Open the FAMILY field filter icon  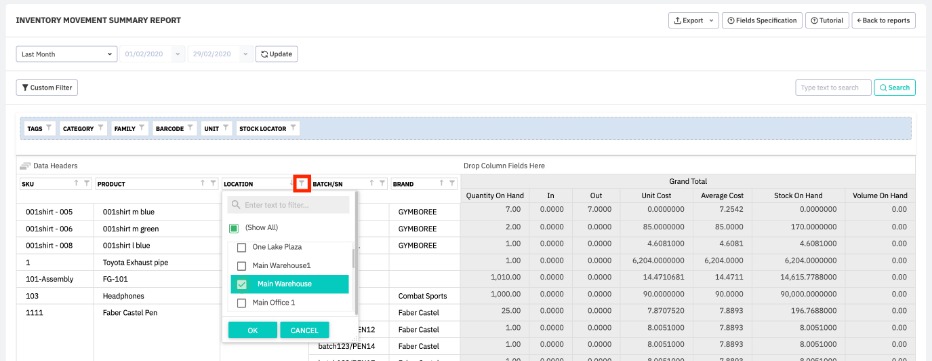(x=141, y=128)
